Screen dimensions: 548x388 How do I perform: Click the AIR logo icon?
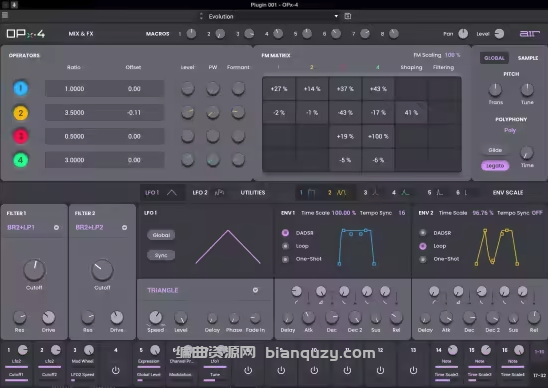click(x=529, y=34)
